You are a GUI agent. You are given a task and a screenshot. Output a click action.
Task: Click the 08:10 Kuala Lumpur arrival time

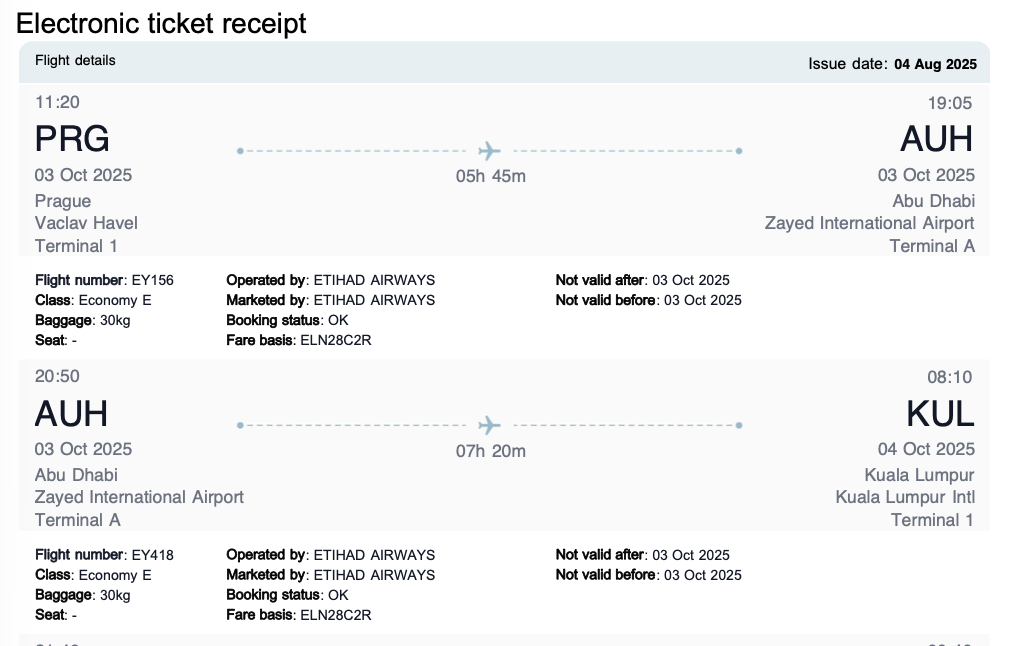point(951,377)
